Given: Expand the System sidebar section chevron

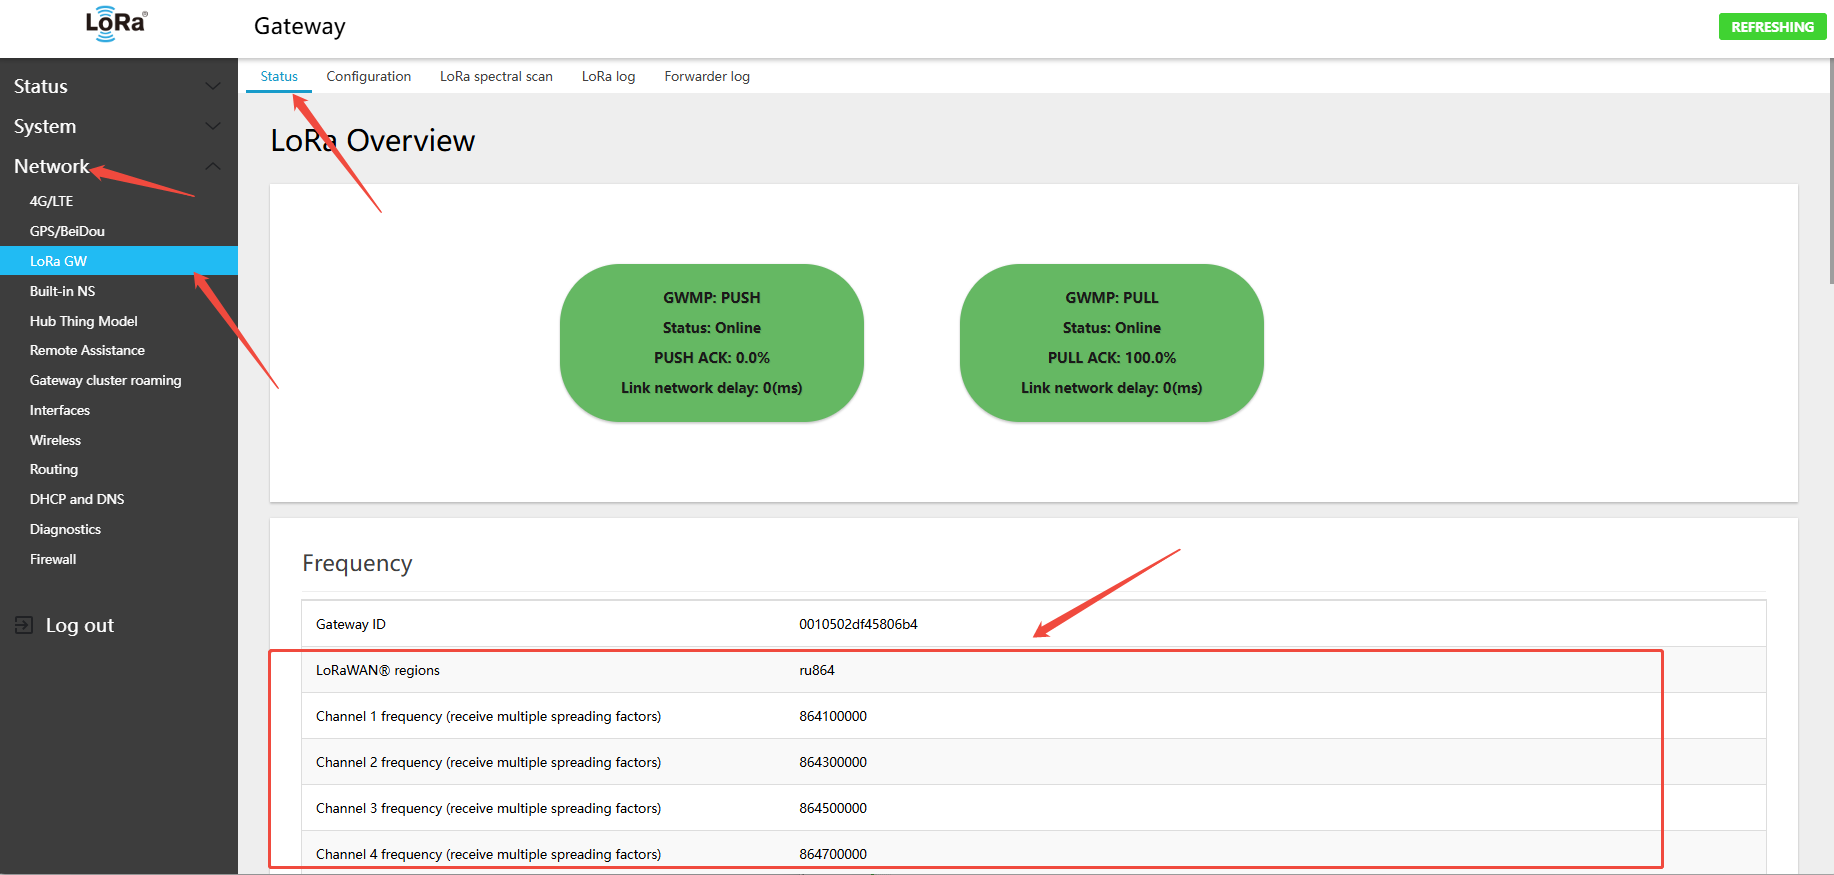Looking at the screenshot, I should (x=212, y=126).
